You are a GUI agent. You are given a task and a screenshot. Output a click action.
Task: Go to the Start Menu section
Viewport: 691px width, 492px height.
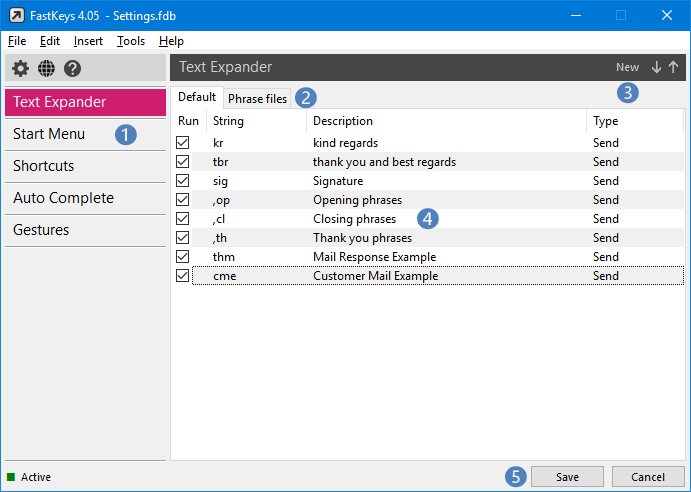pyautogui.click(x=49, y=134)
